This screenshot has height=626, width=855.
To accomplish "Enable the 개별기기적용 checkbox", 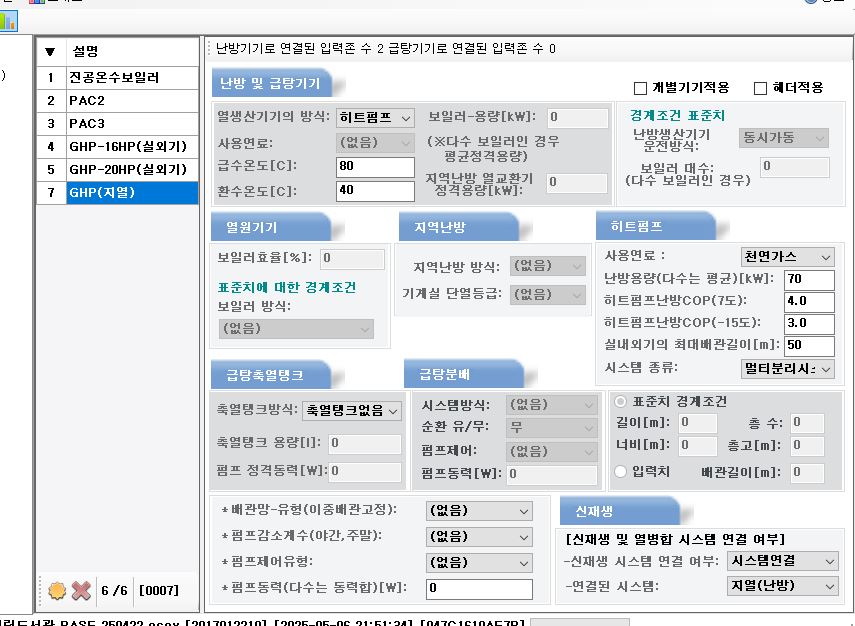I will pyautogui.click(x=642, y=88).
